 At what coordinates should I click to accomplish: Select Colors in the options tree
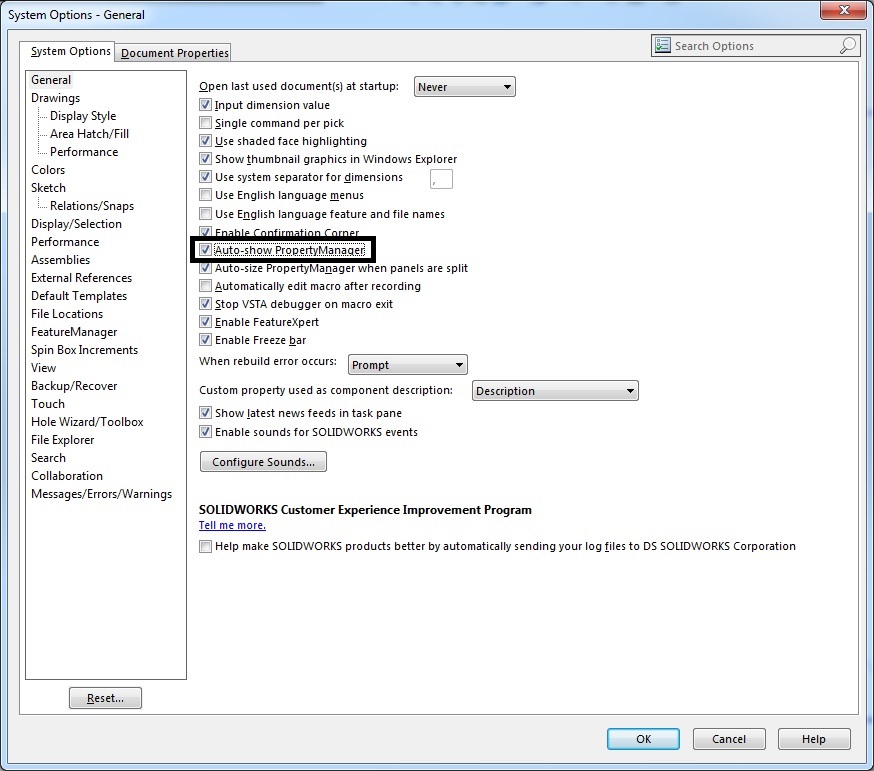pos(48,170)
